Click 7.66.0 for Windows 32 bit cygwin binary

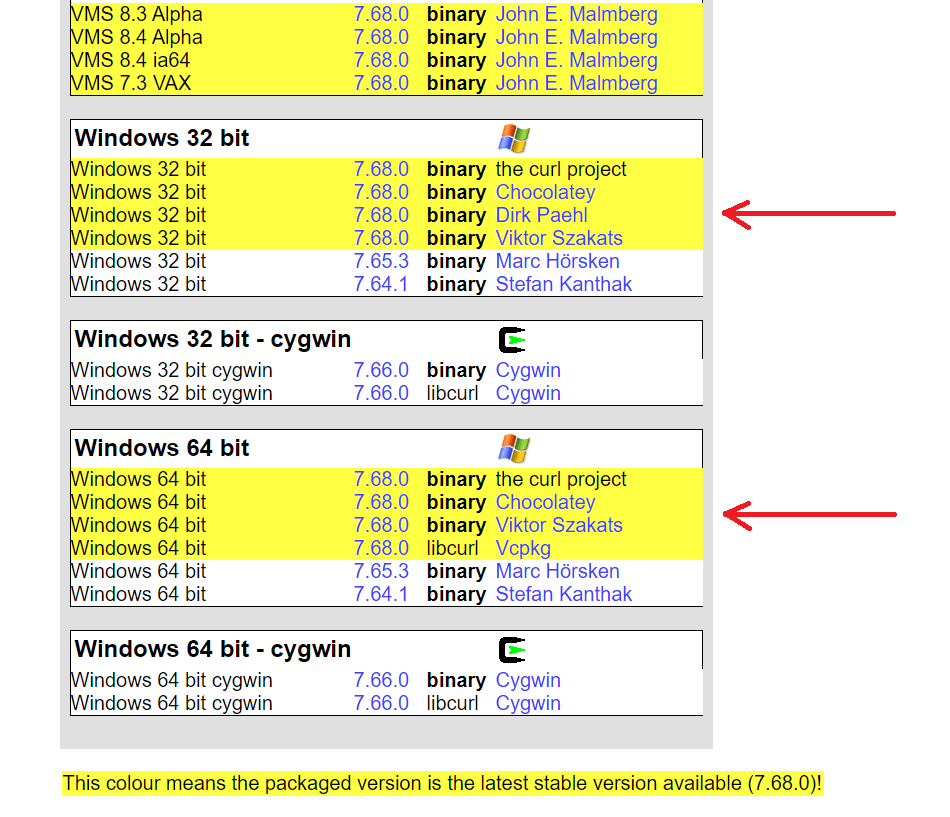click(x=381, y=370)
